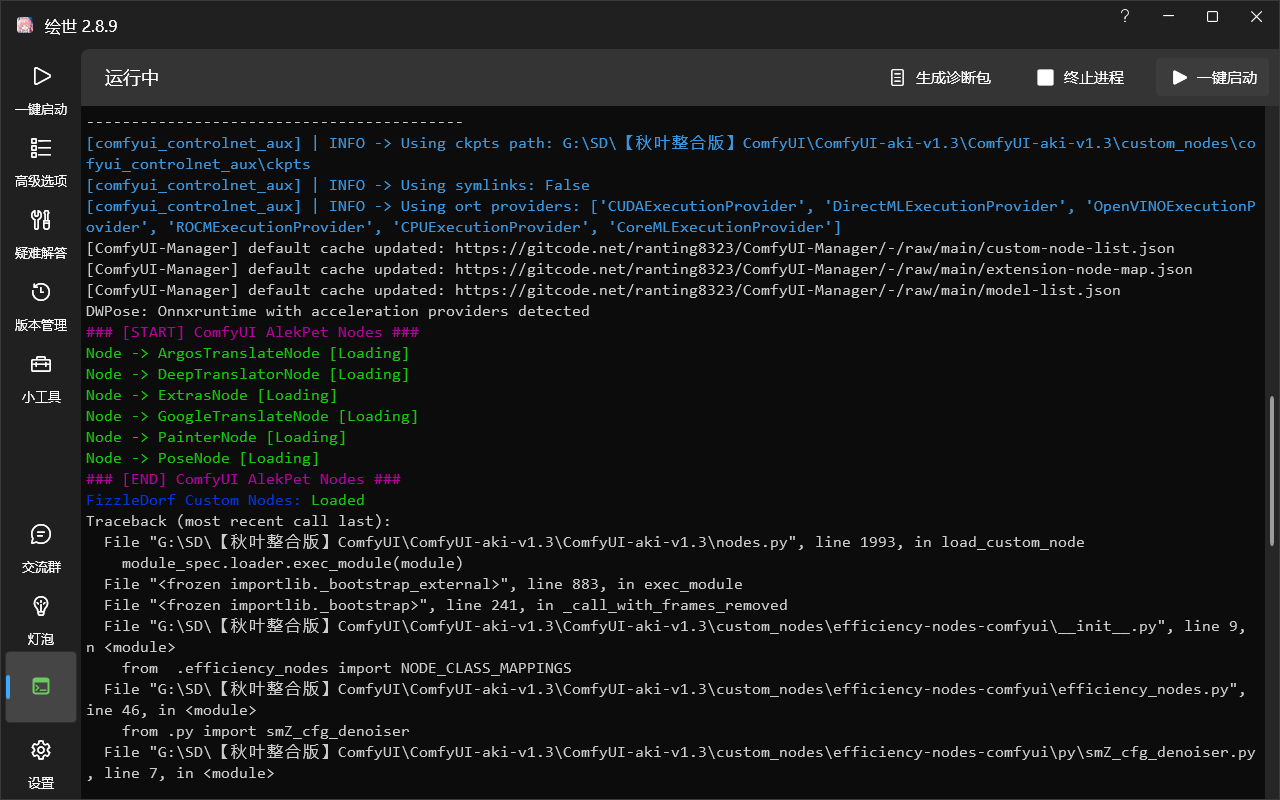Click the Traceback line in console

click(239, 521)
